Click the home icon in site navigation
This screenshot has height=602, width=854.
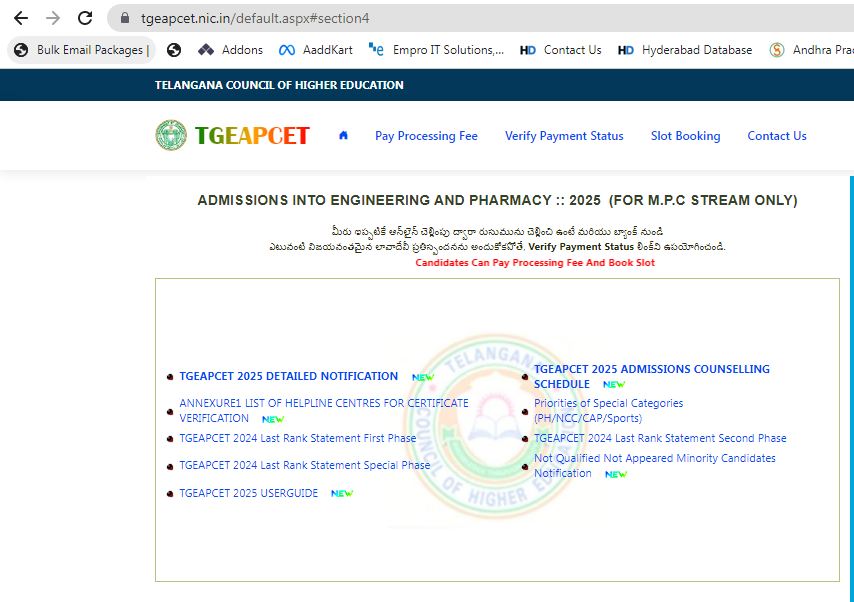(x=343, y=135)
